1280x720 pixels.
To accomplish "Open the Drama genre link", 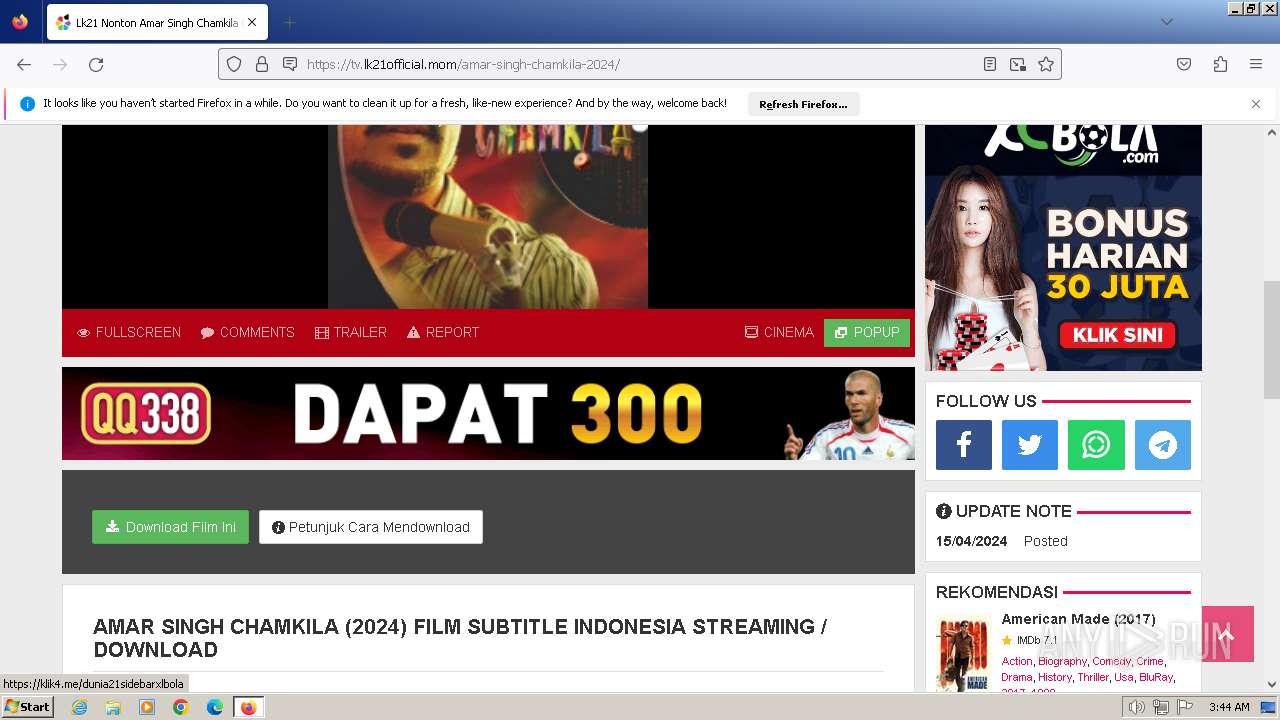I will [x=1016, y=677].
